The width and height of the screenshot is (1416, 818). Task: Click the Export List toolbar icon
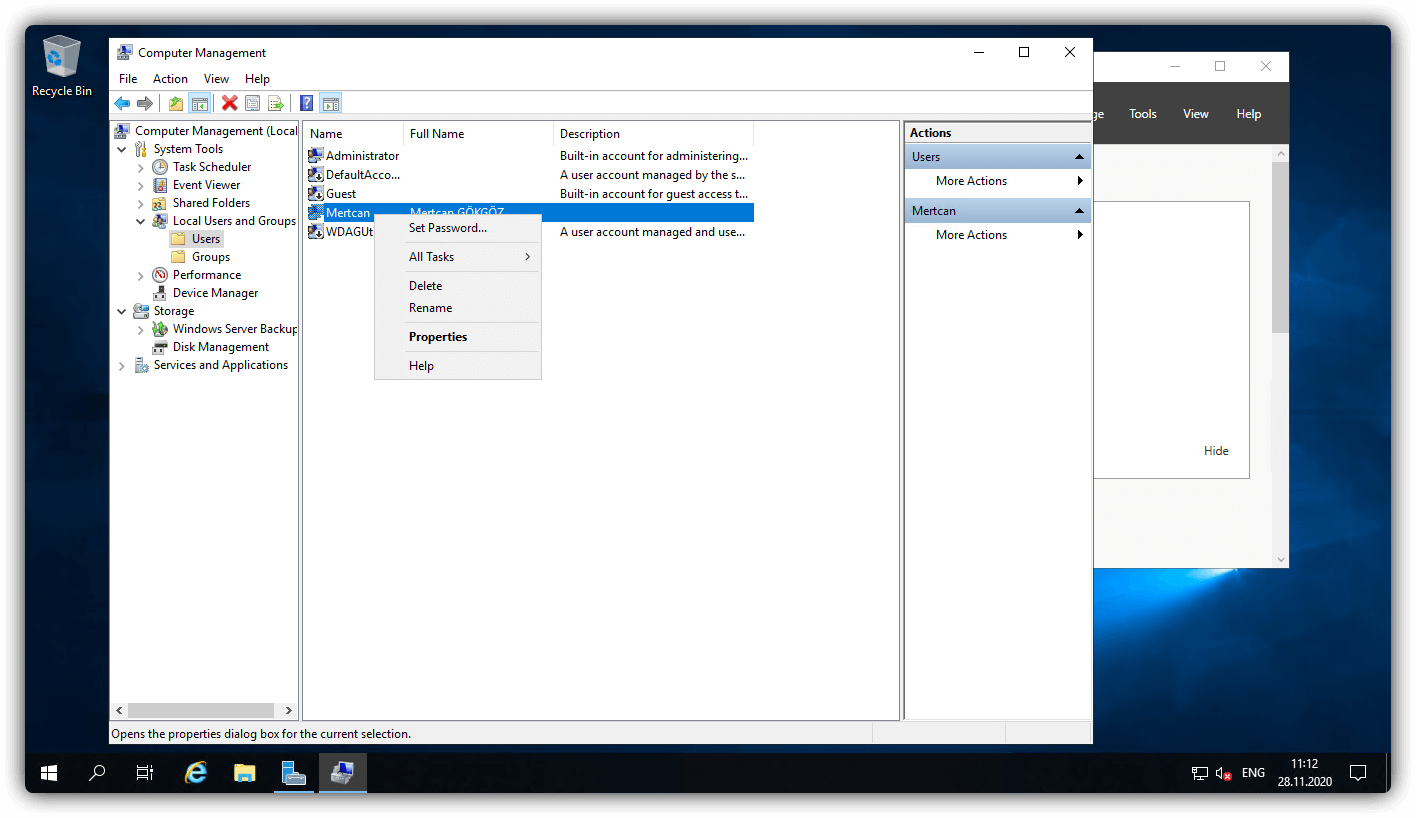click(275, 103)
